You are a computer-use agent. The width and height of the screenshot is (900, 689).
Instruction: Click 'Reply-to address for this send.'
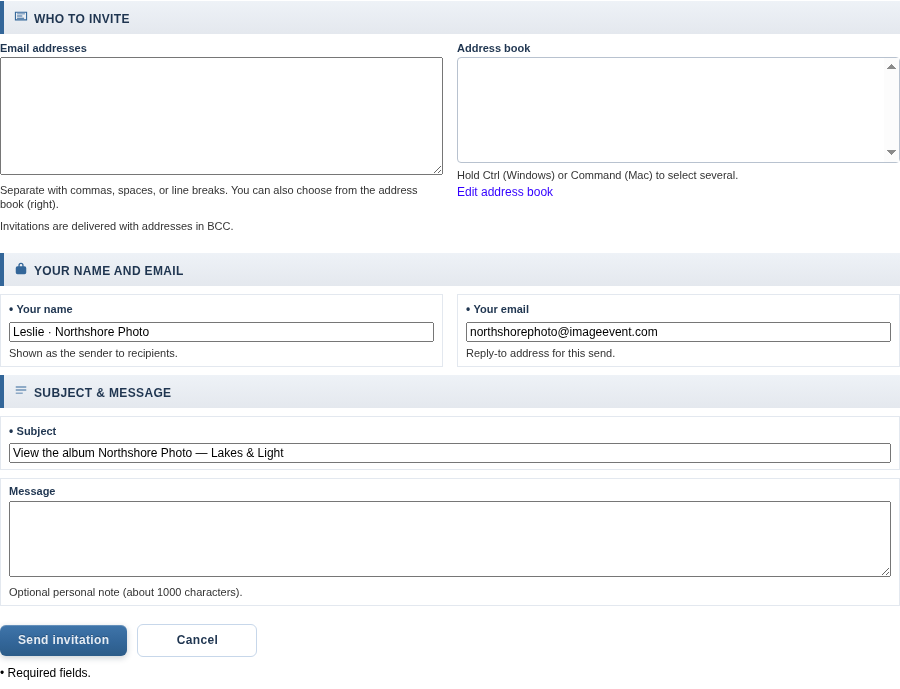click(x=540, y=353)
